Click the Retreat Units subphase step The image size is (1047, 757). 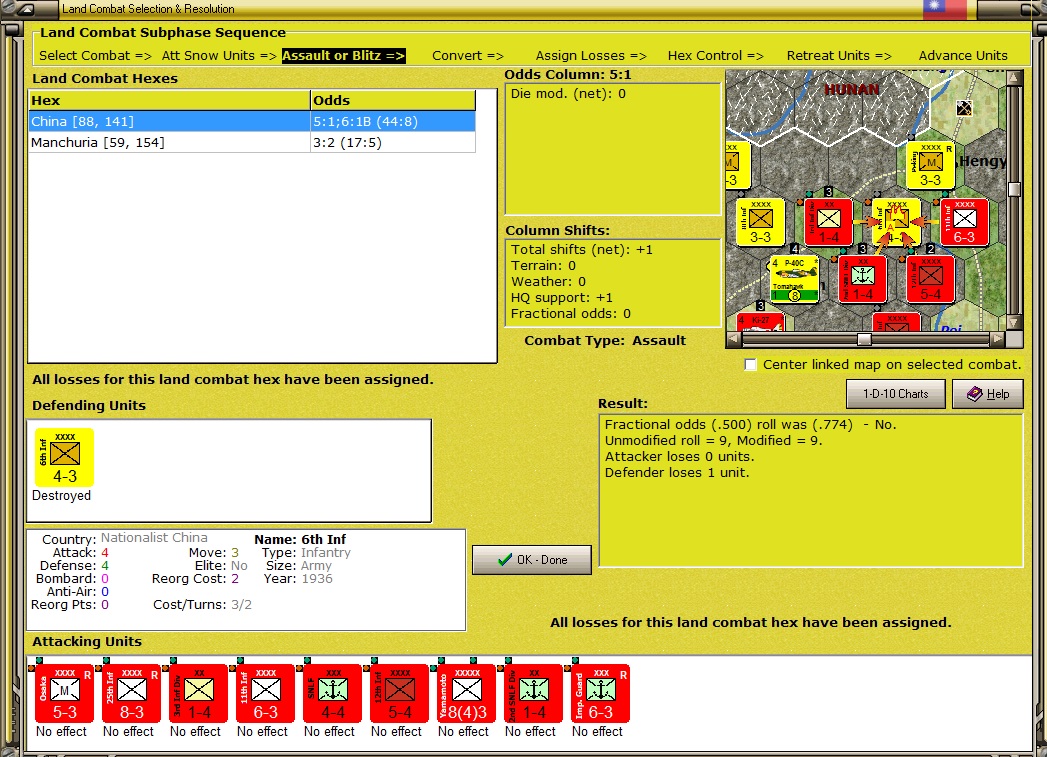(x=839, y=55)
